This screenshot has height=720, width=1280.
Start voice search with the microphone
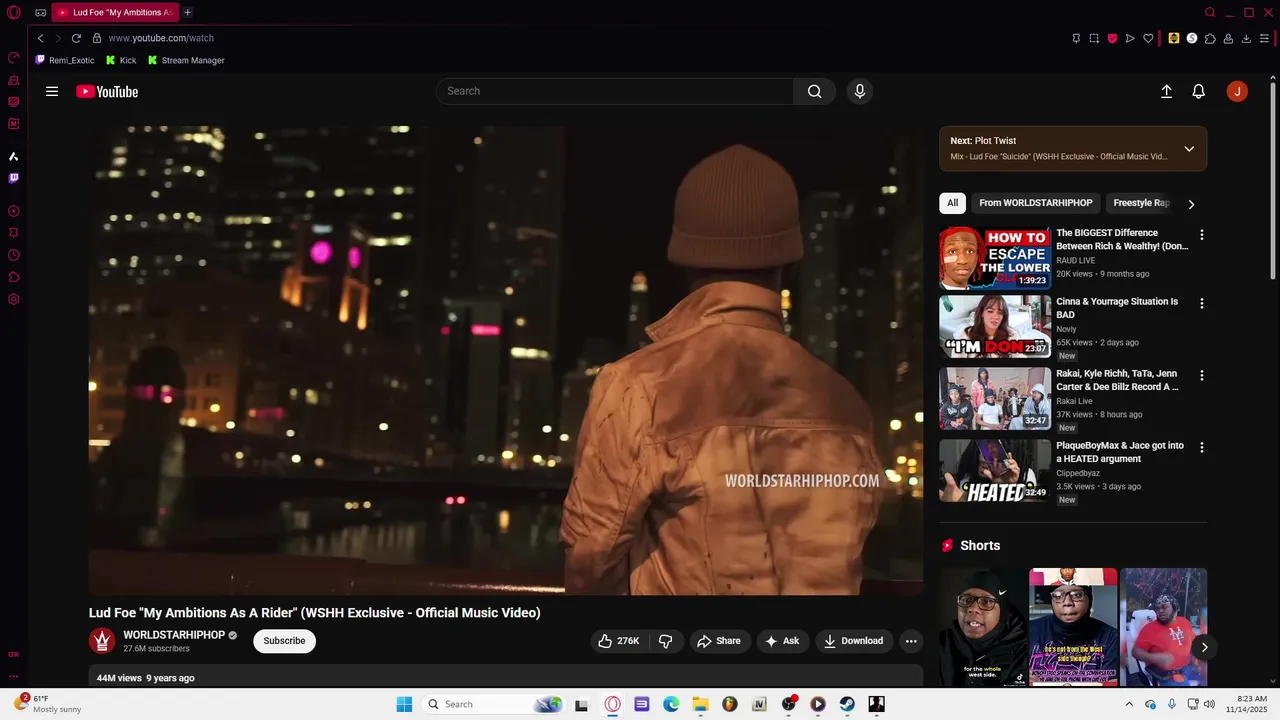[x=859, y=91]
